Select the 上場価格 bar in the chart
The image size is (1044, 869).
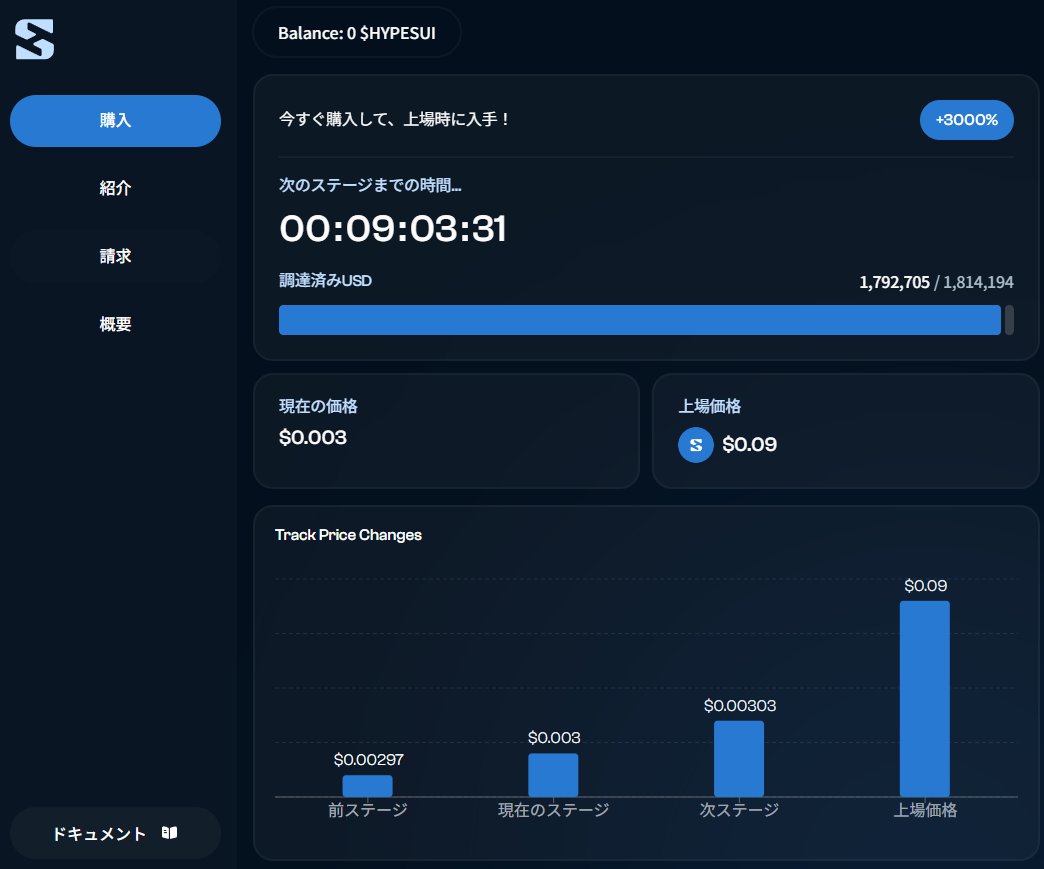pos(924,700)
